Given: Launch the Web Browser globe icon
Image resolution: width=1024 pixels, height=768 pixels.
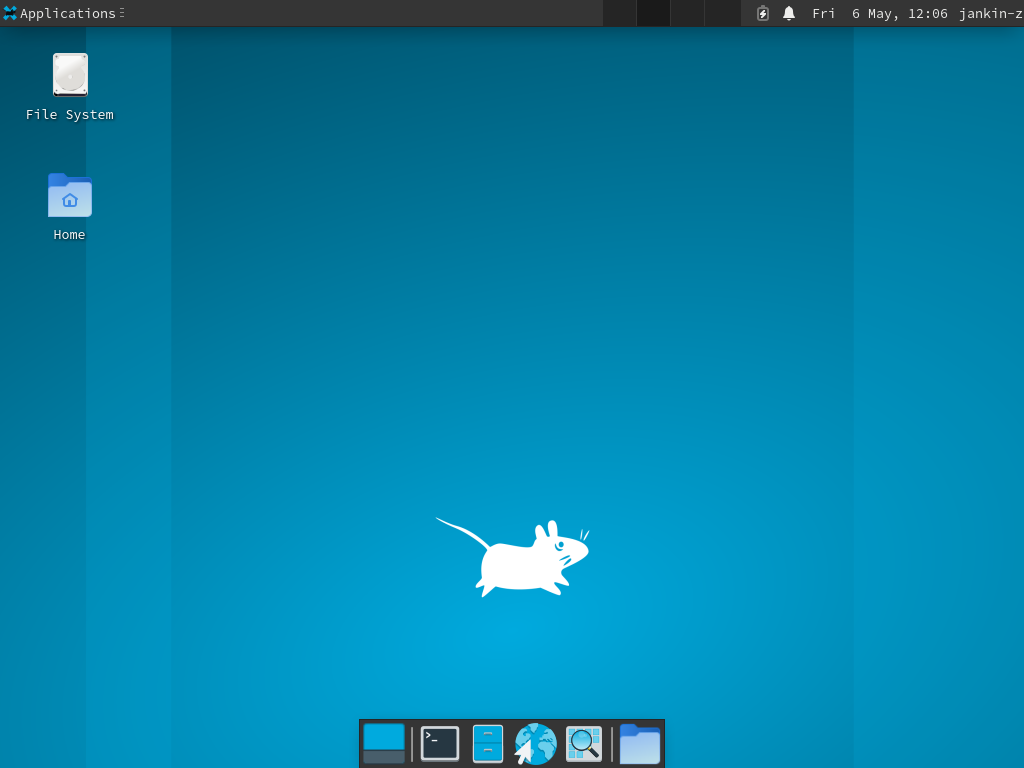Looking at the screenshot, I should pos(536,744).
